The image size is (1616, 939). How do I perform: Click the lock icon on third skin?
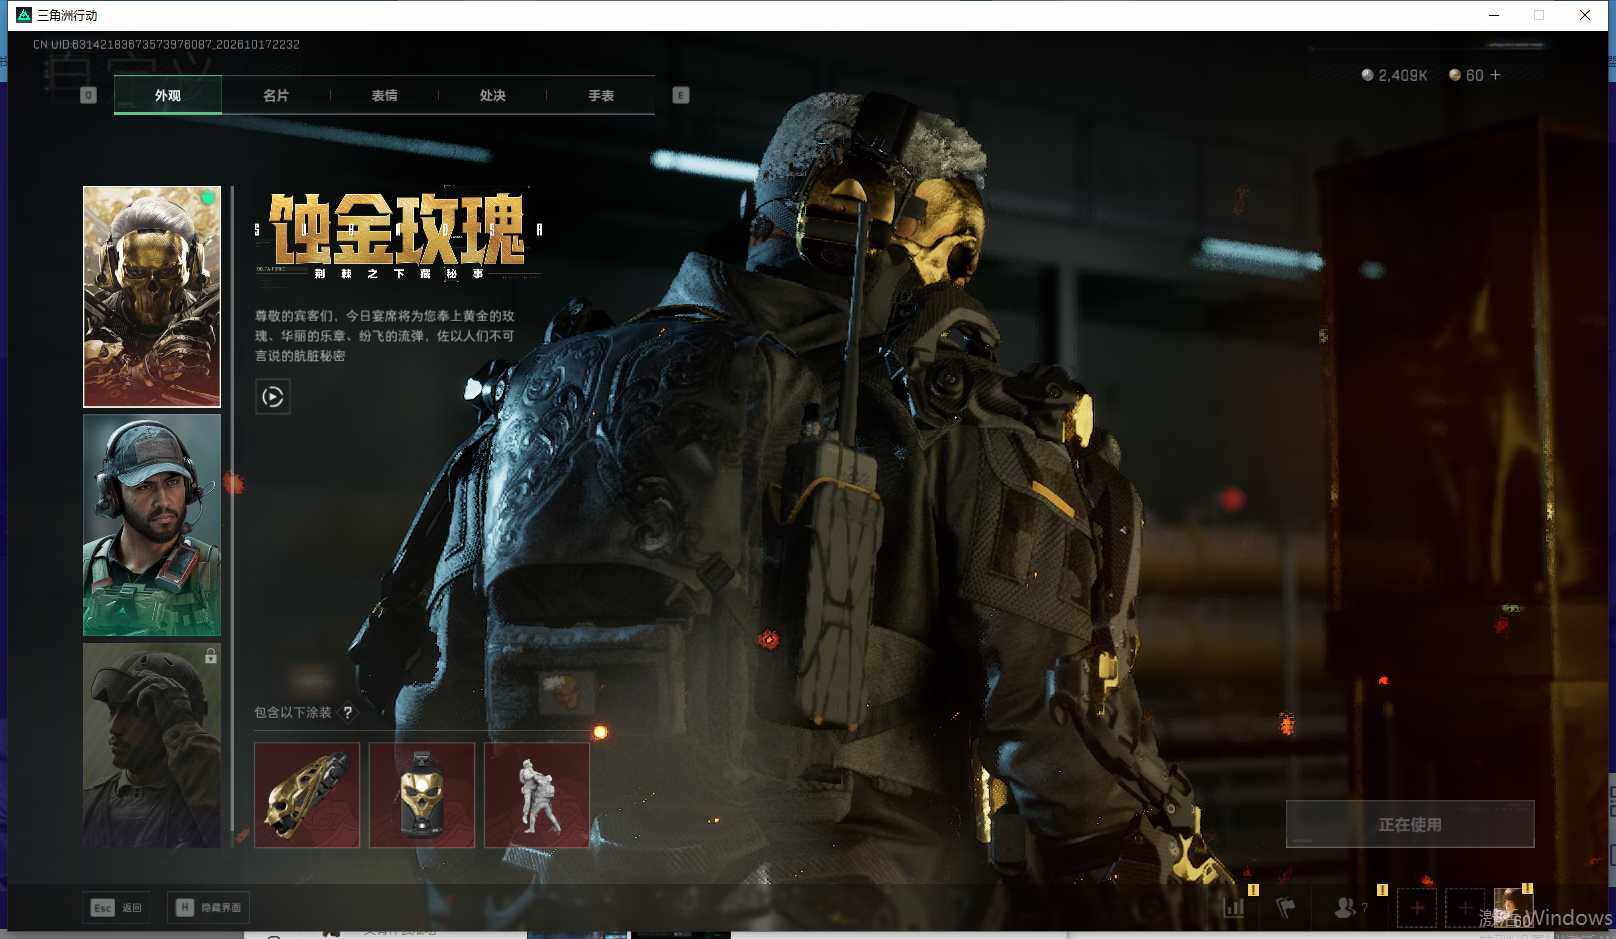point(211,656)
